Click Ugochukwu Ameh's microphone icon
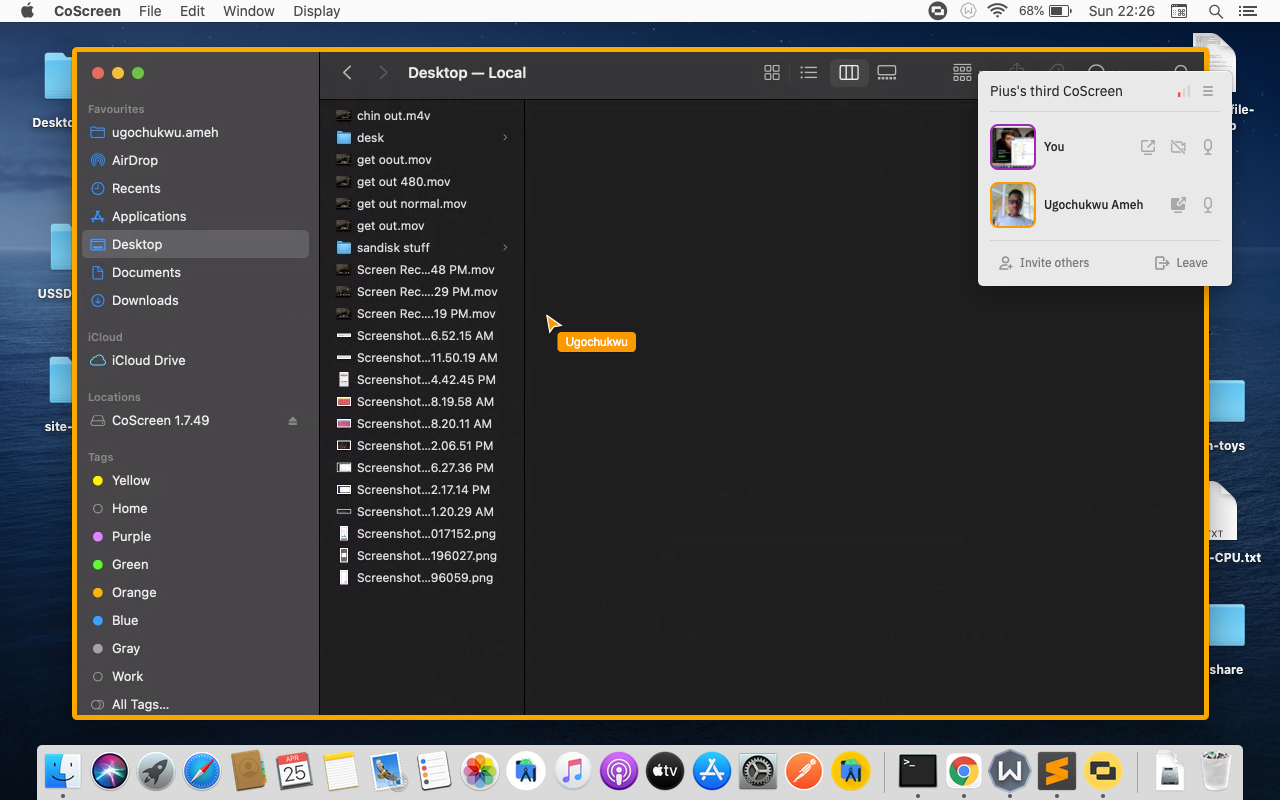This screenshot has width=1280, height=800. [1208, 205]
